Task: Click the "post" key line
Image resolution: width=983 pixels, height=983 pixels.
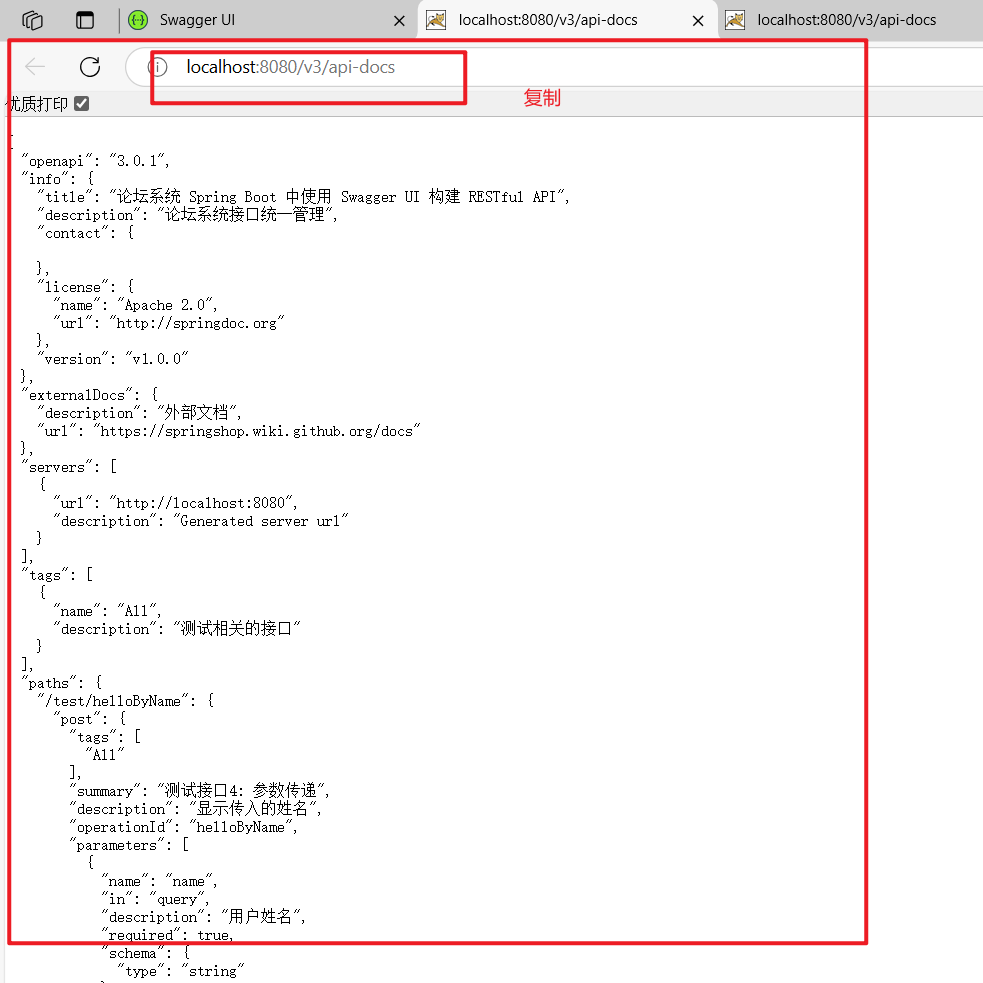Action: click(x=90, y=718)
